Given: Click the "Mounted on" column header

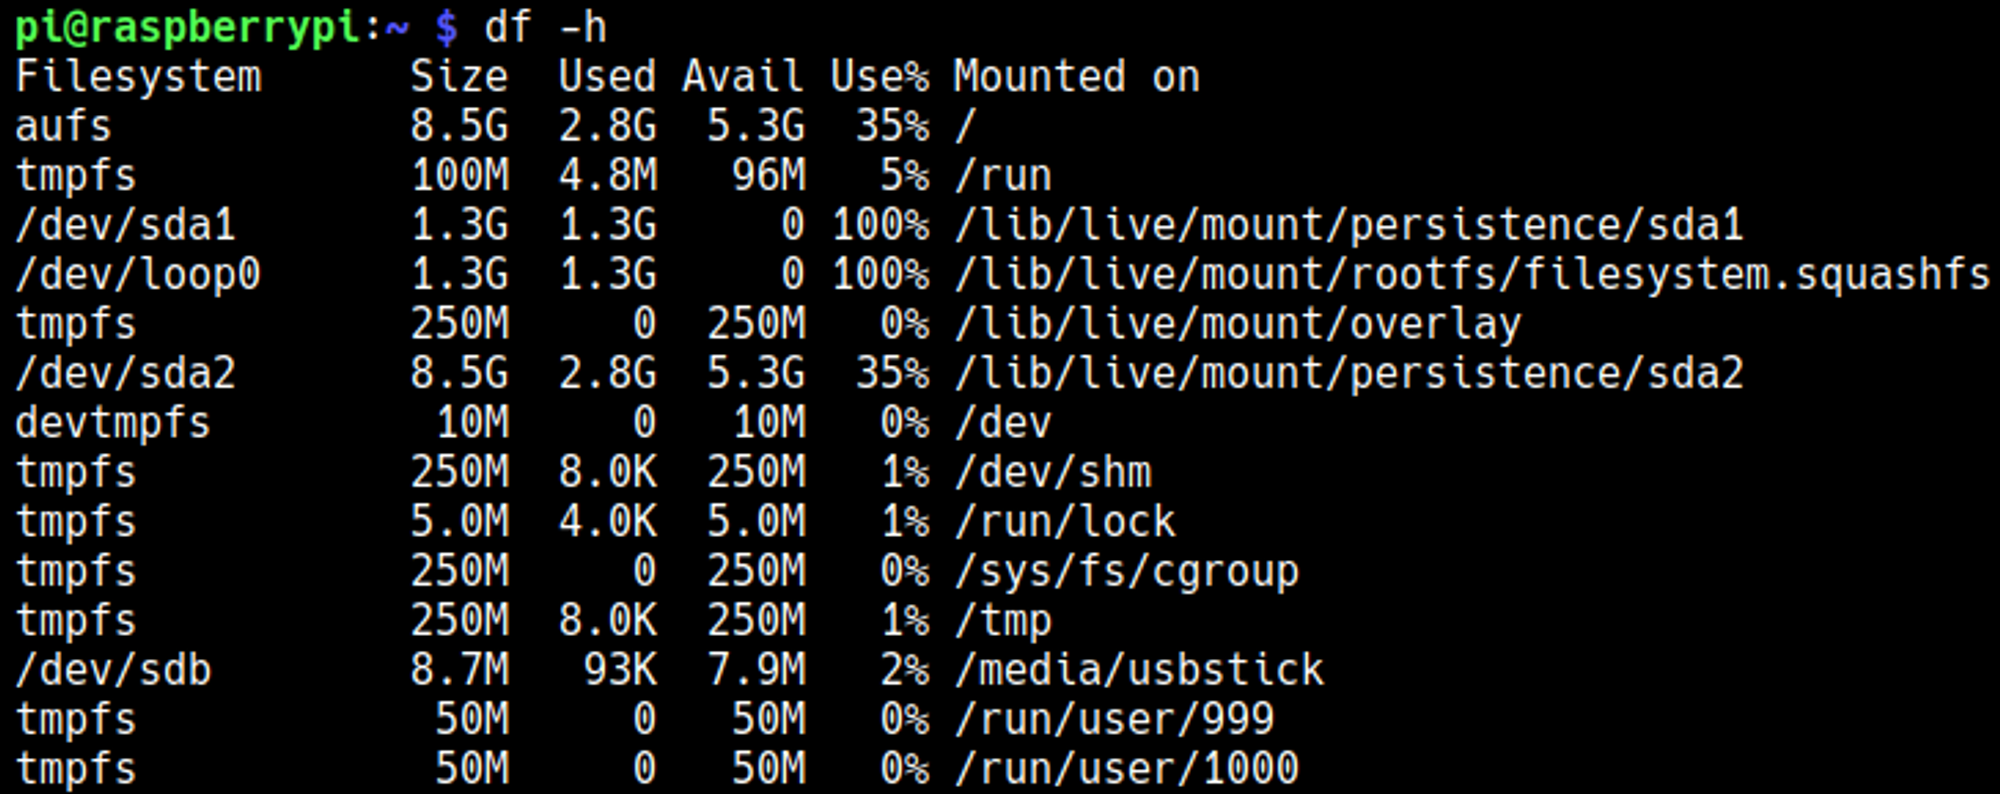Looking at the screenshot, I should point(1076,77).
